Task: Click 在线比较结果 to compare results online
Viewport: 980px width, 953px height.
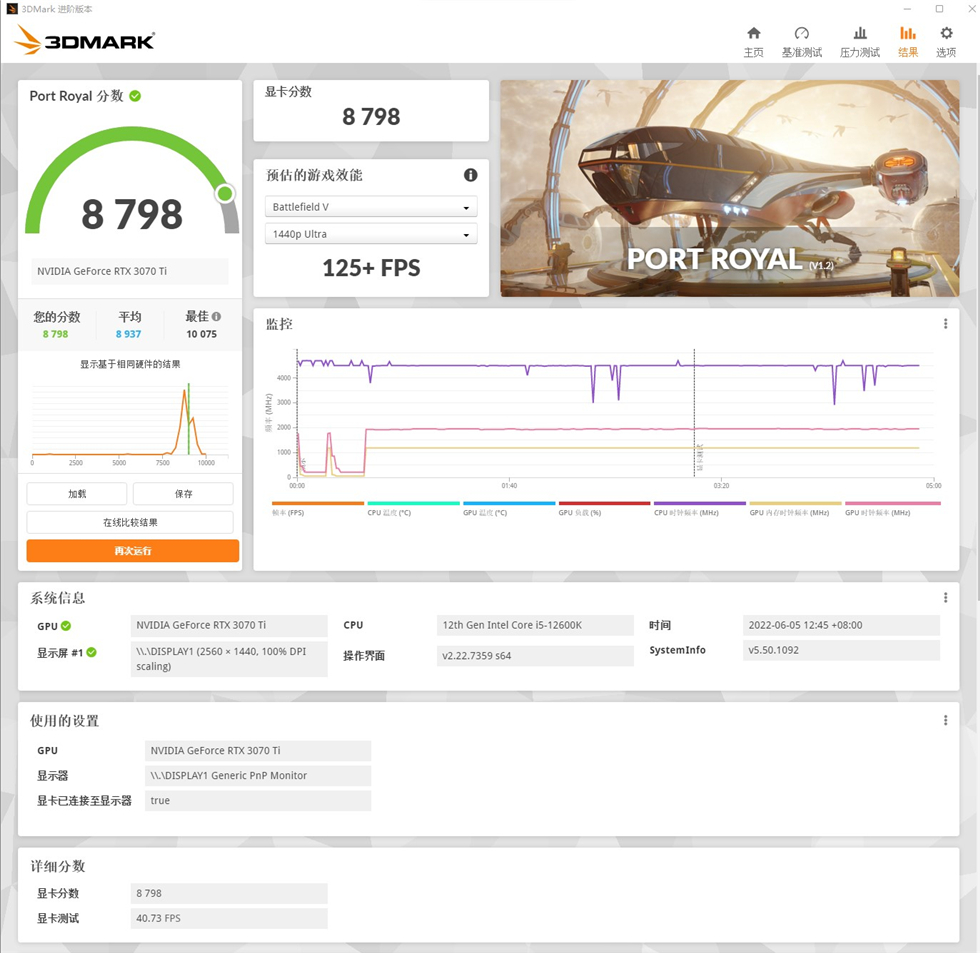Action: 131,522
